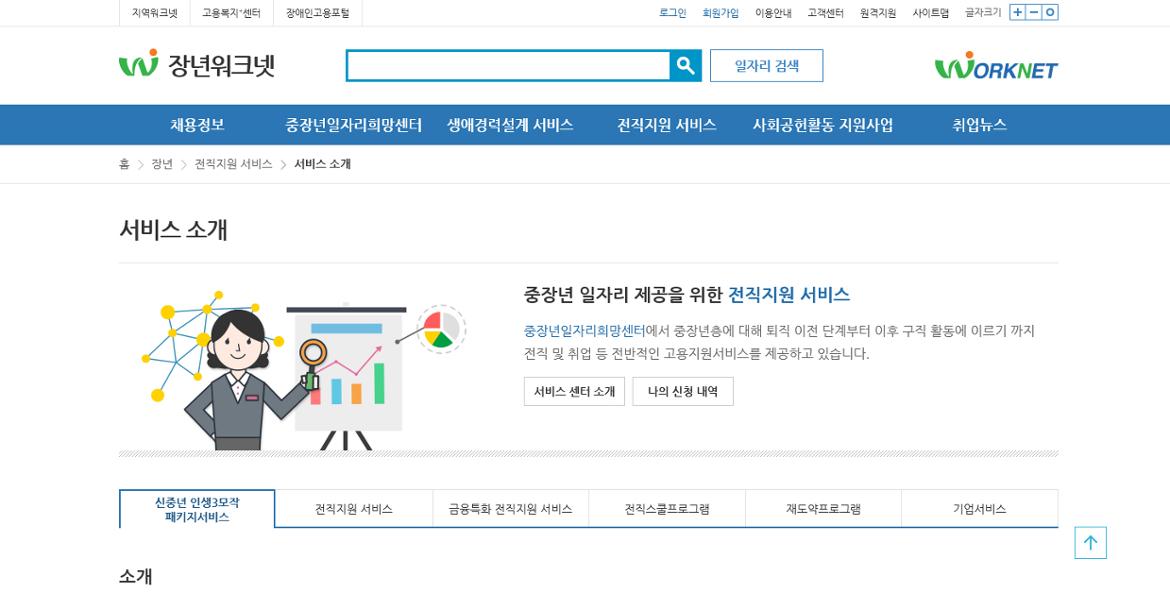
Task: Open the WORKNET logo link
Action: (995, 66)
